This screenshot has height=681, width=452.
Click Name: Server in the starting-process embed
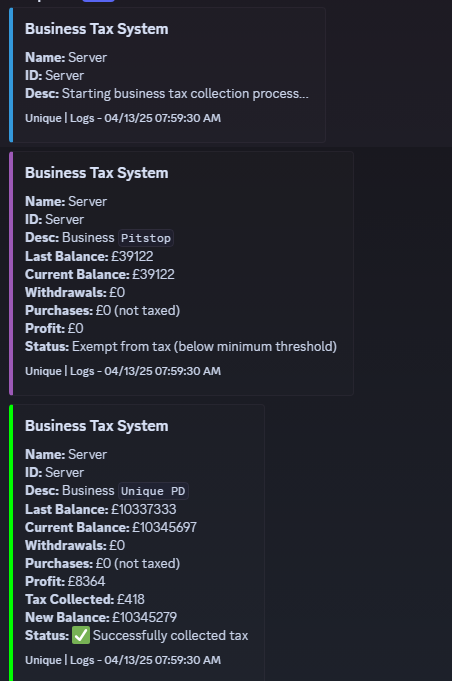[66, 57]
